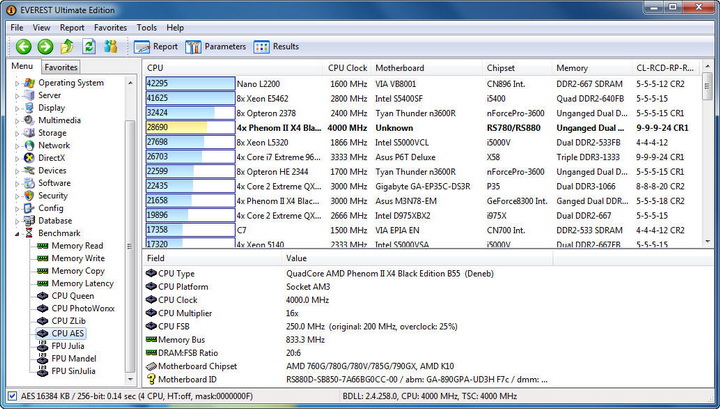Screen dimensions: 720x409
Task: Click the Memory Read chip icon
Action: pyautogui.click(x=43, y=246)
